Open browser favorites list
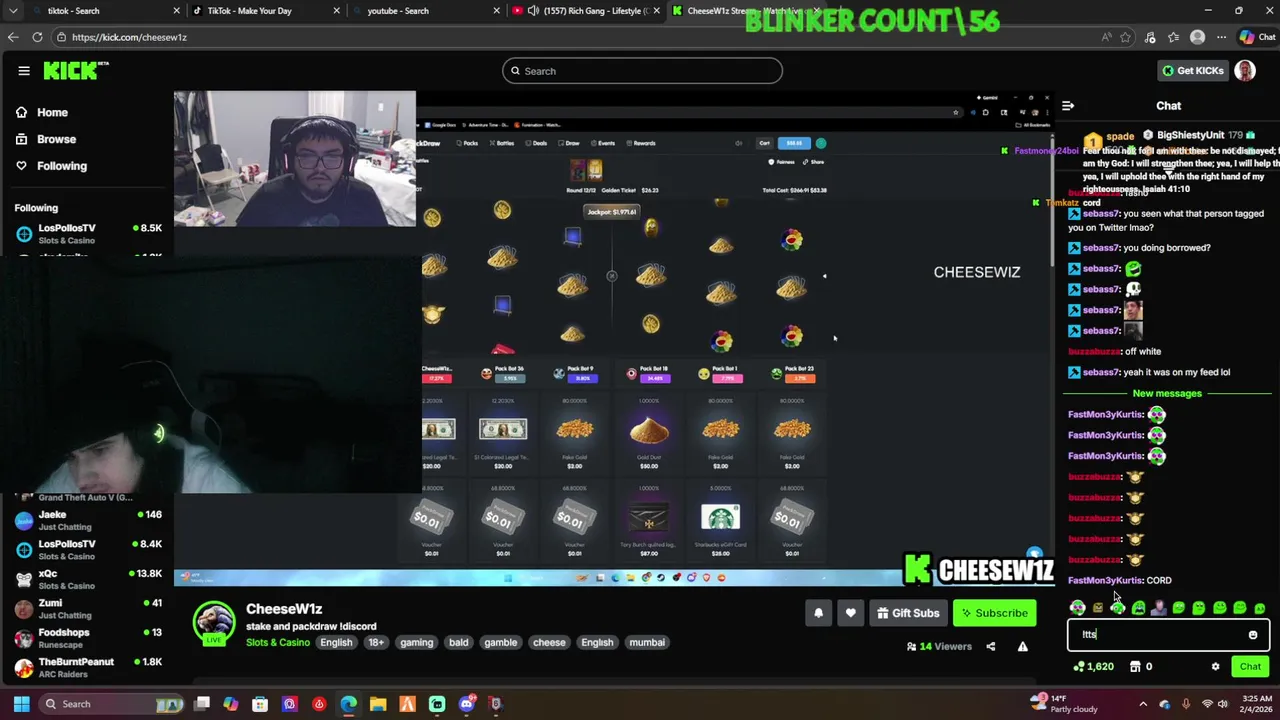 point(1174,37)
